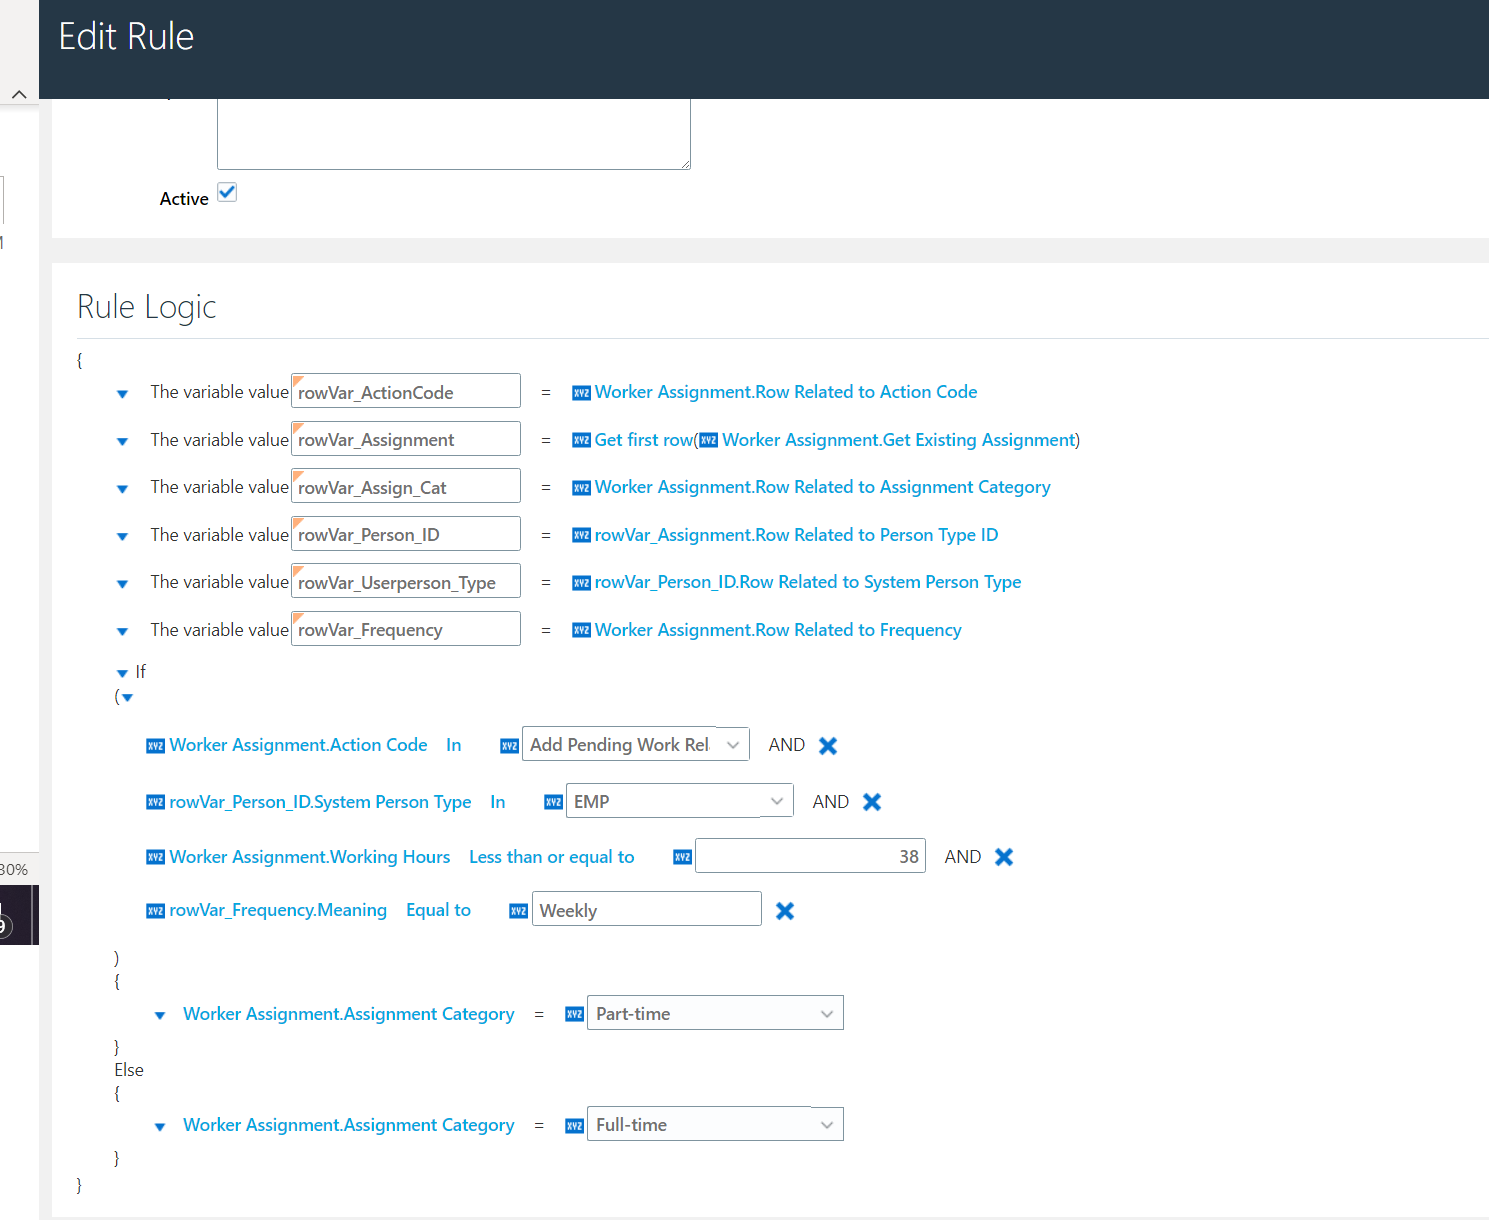Expand the arrow menu beside rowVar_Userperson_Type row
1489x1220 pixels.
[x=122, y=584]
